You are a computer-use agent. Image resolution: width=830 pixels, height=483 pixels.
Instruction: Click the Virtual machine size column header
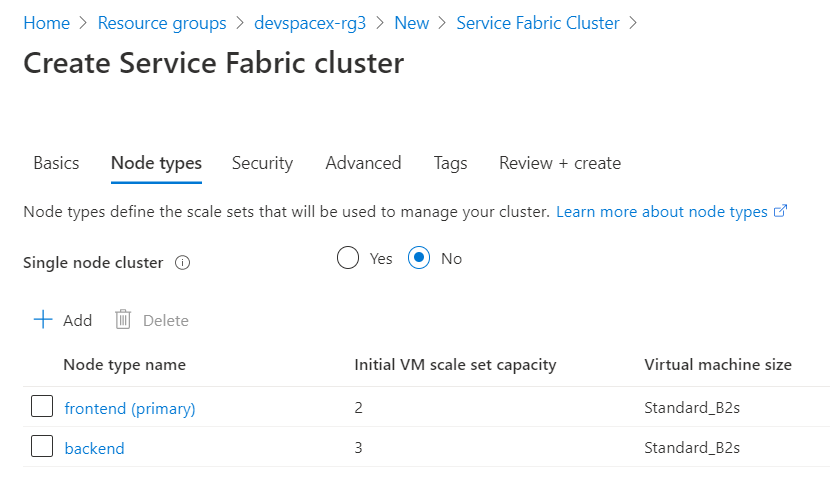718,364
